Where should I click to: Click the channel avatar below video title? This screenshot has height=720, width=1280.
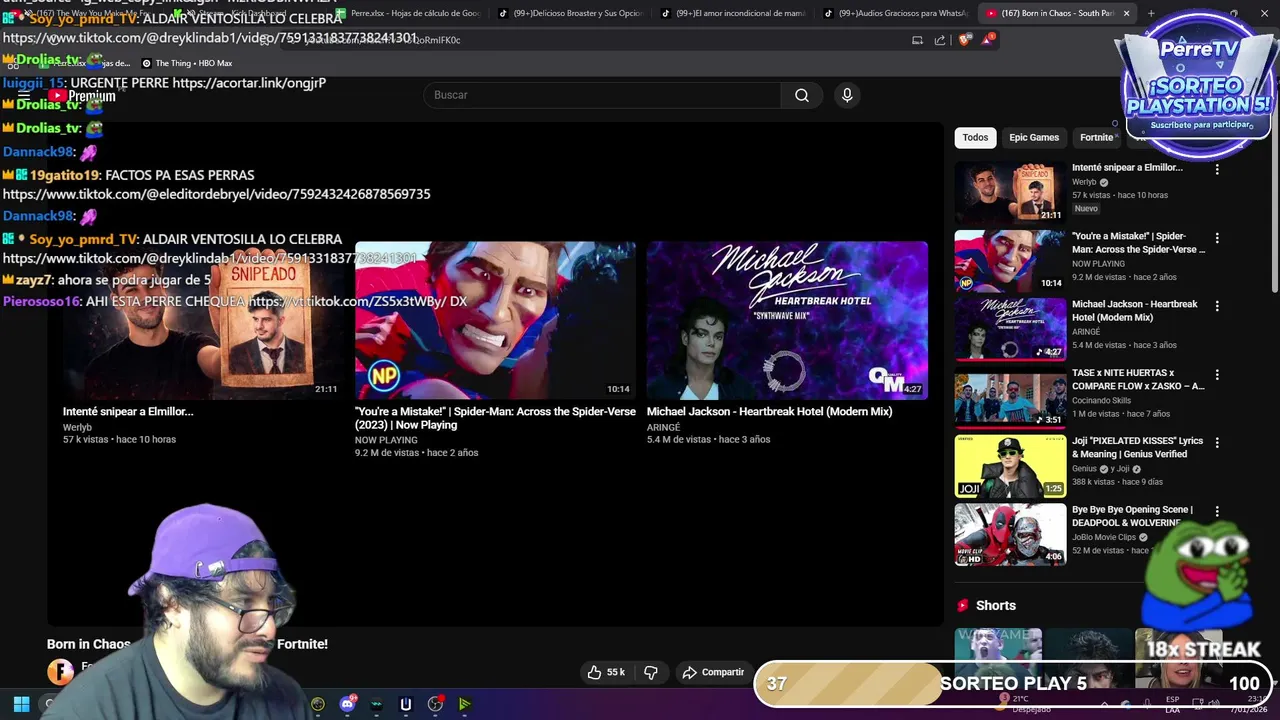(60, 672)
